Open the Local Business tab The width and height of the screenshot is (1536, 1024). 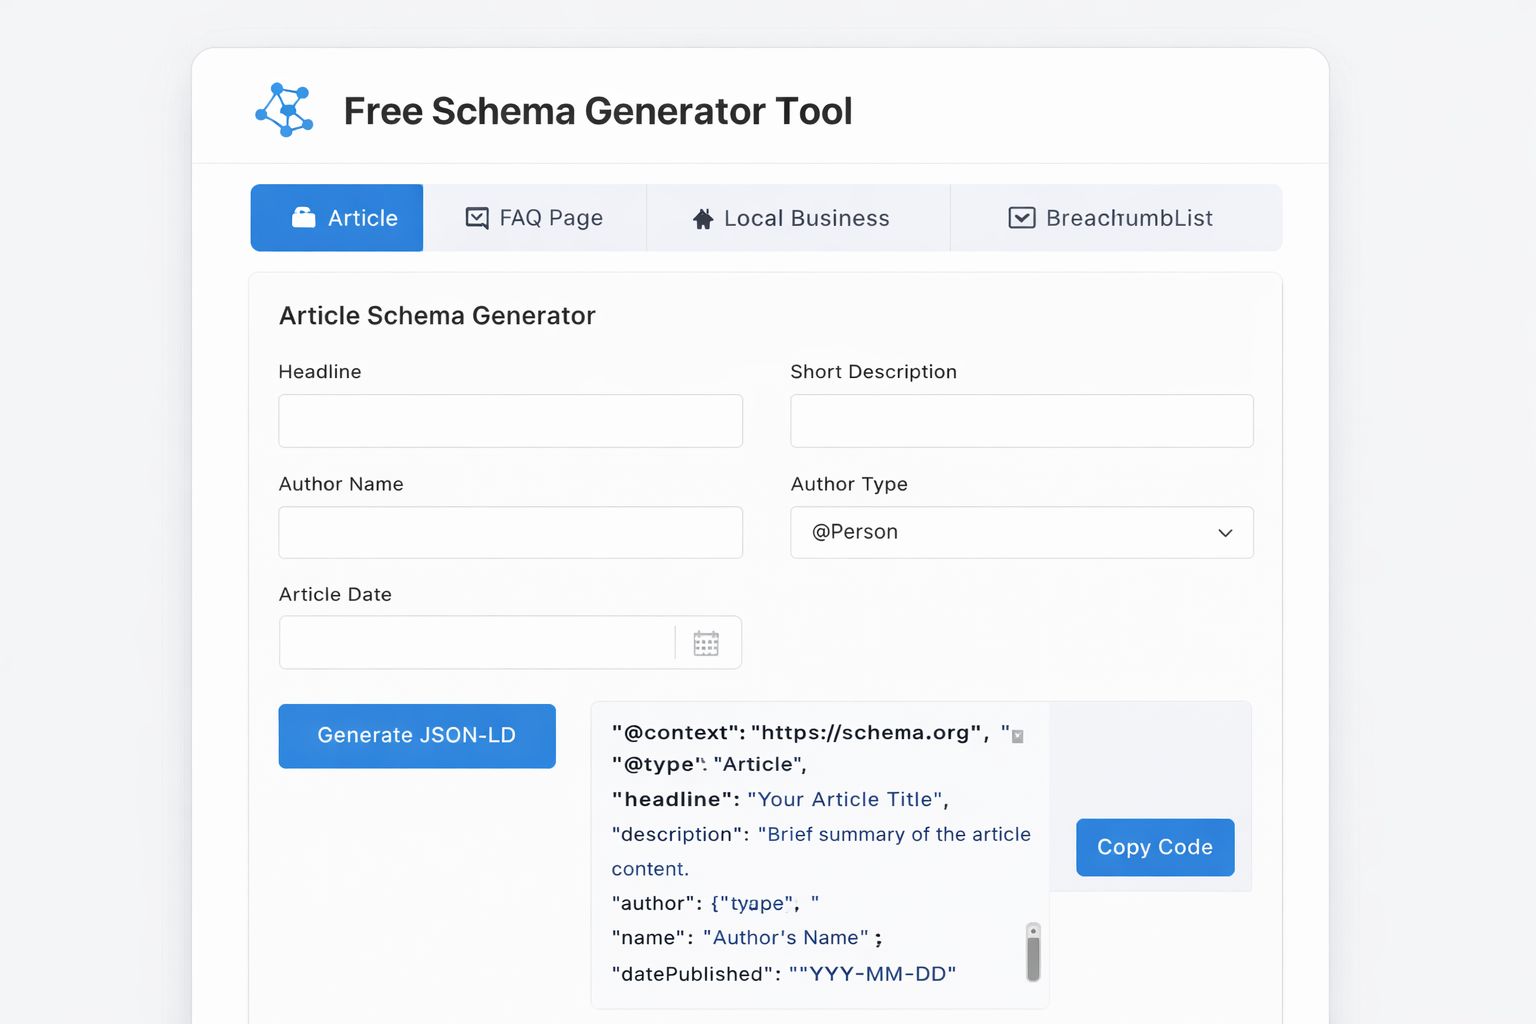[798, 218]
